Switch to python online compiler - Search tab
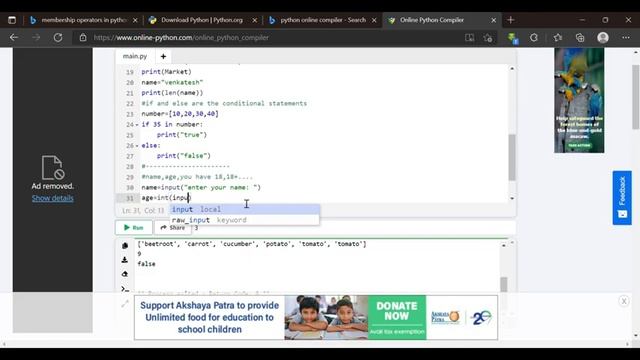Viewport: 640px width, 360px height. (322, 20)
